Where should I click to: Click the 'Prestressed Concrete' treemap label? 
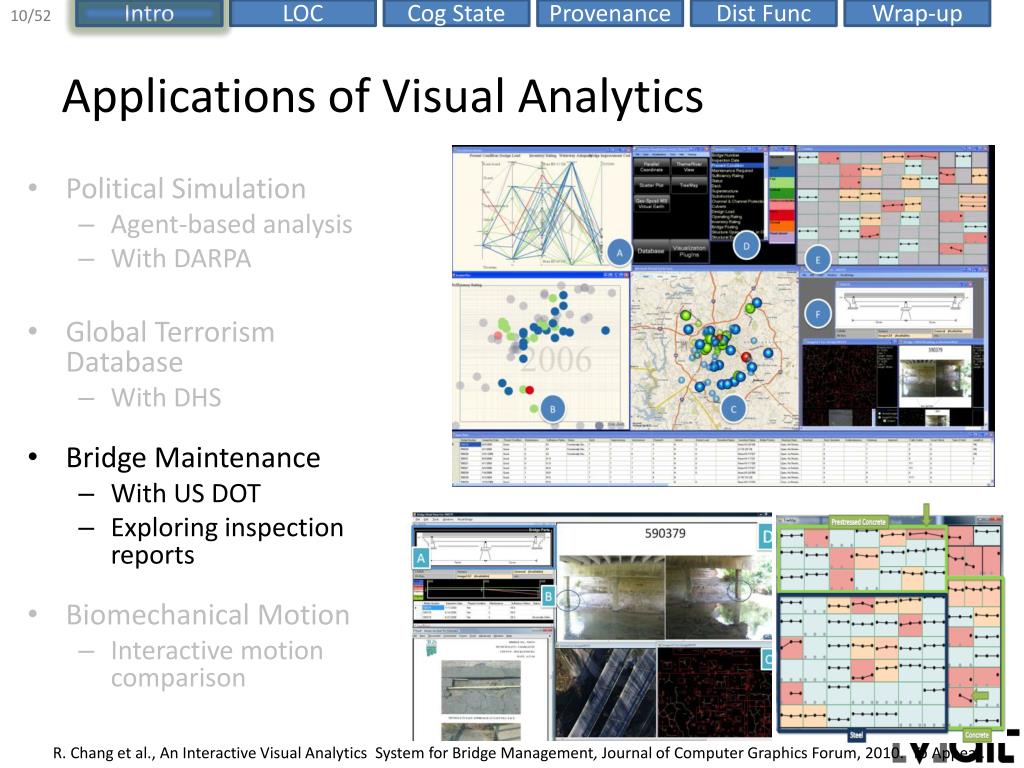[858, 521]
